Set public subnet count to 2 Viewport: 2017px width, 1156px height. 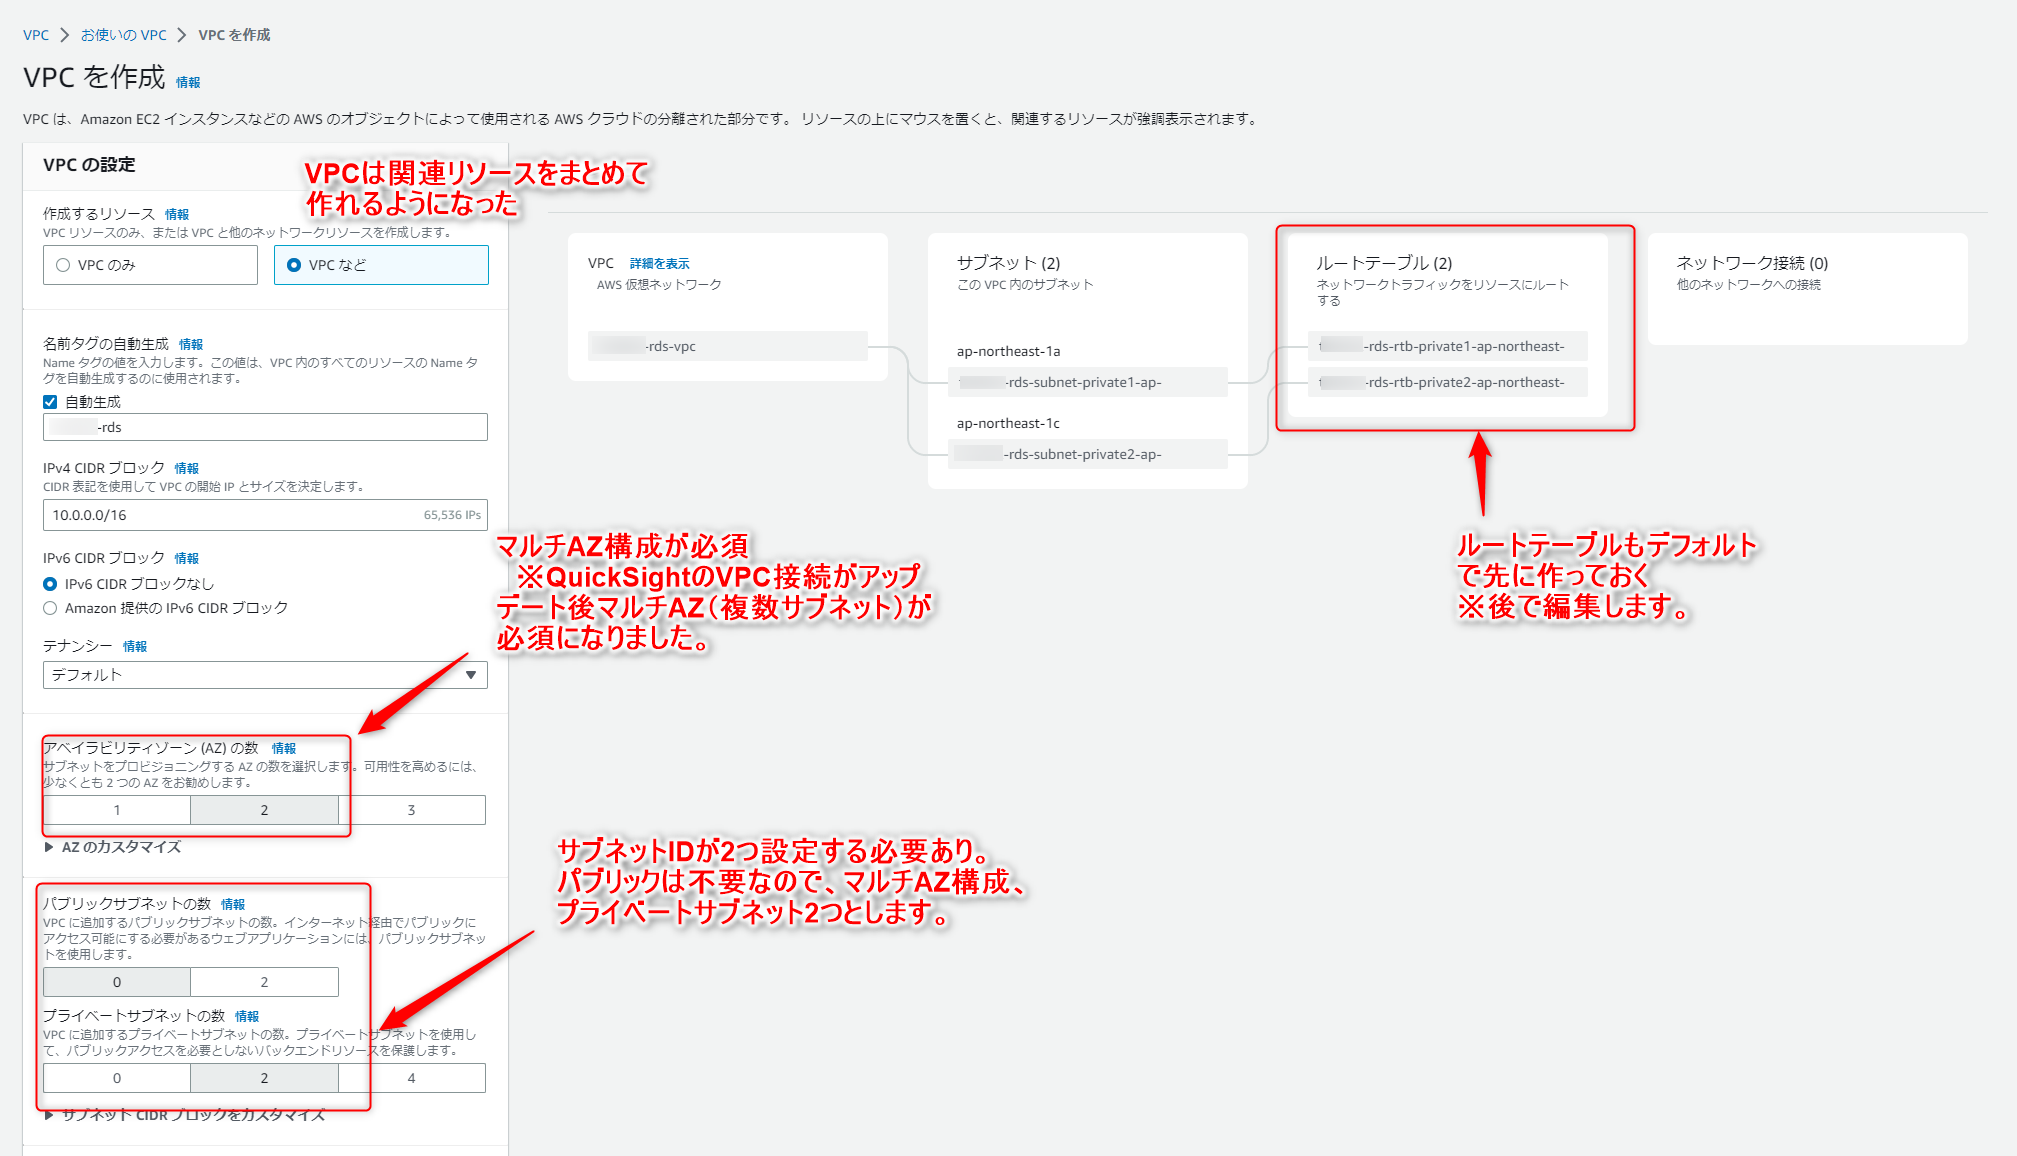coord(264,981)
